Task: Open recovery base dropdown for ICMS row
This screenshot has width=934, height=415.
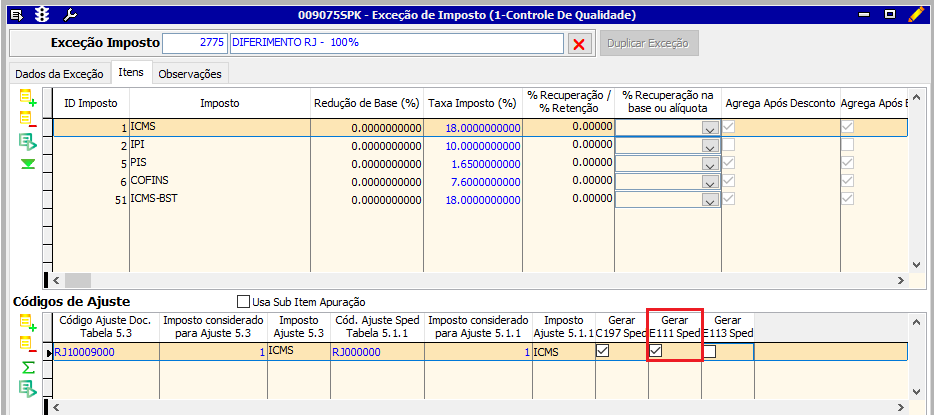Action: click(x=710, y=129)
